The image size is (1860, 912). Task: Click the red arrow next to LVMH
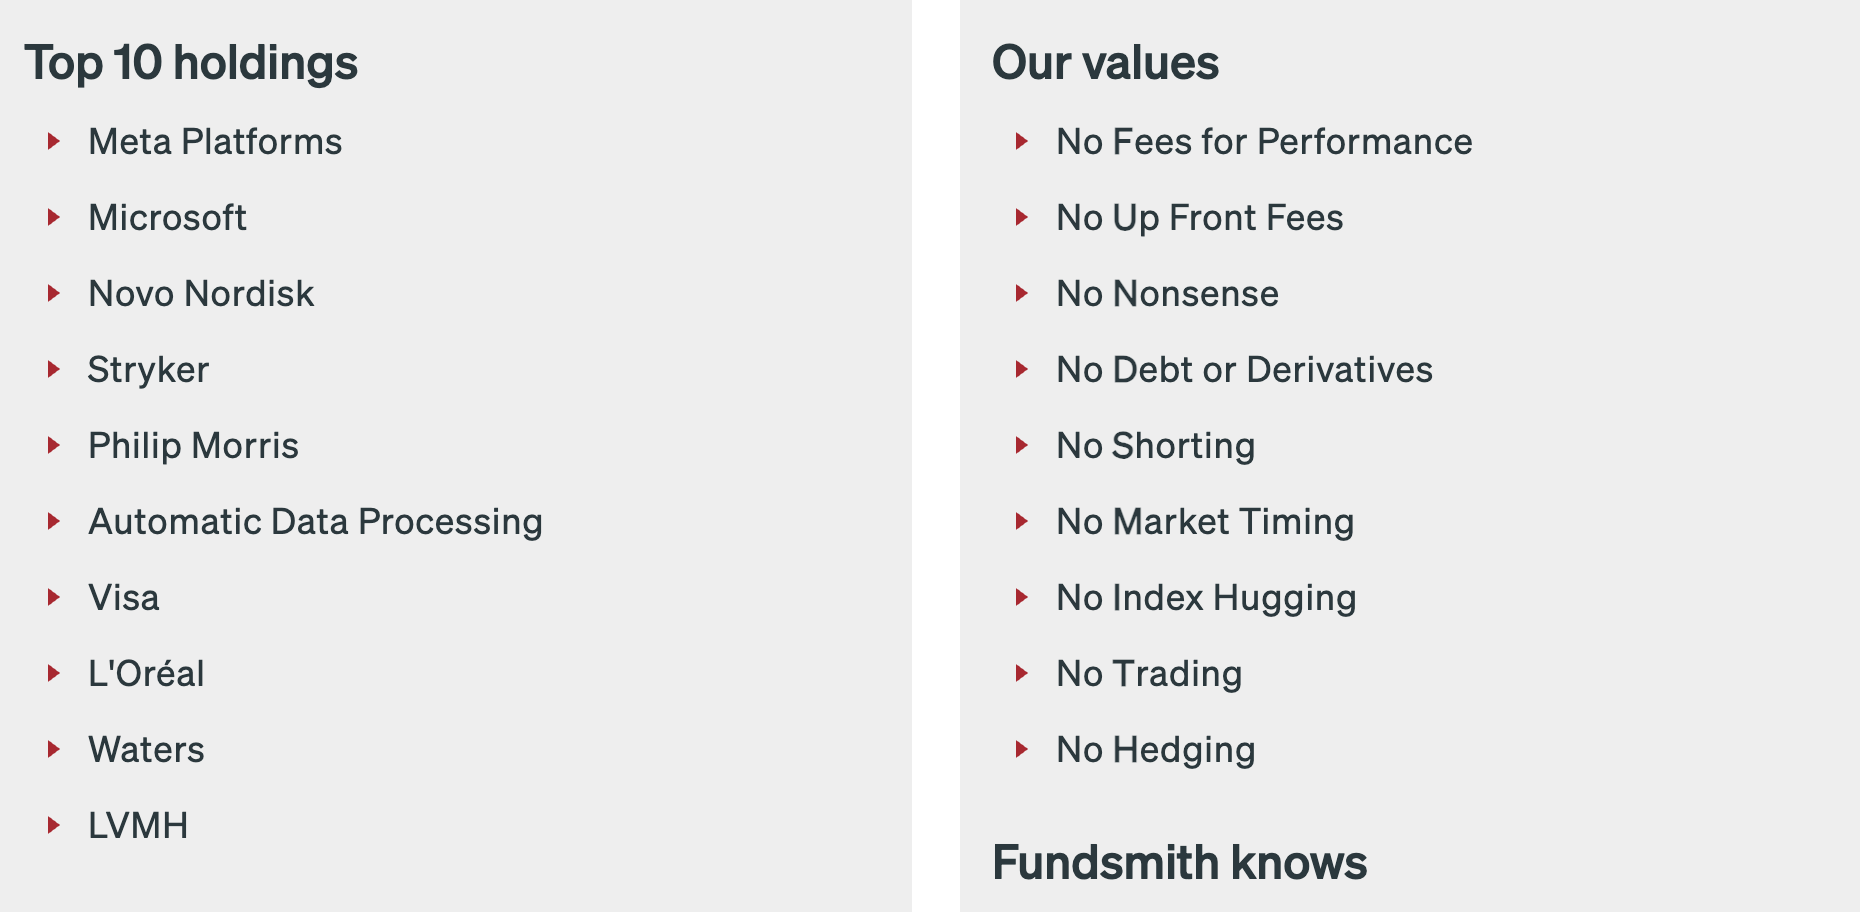[54, 825]
